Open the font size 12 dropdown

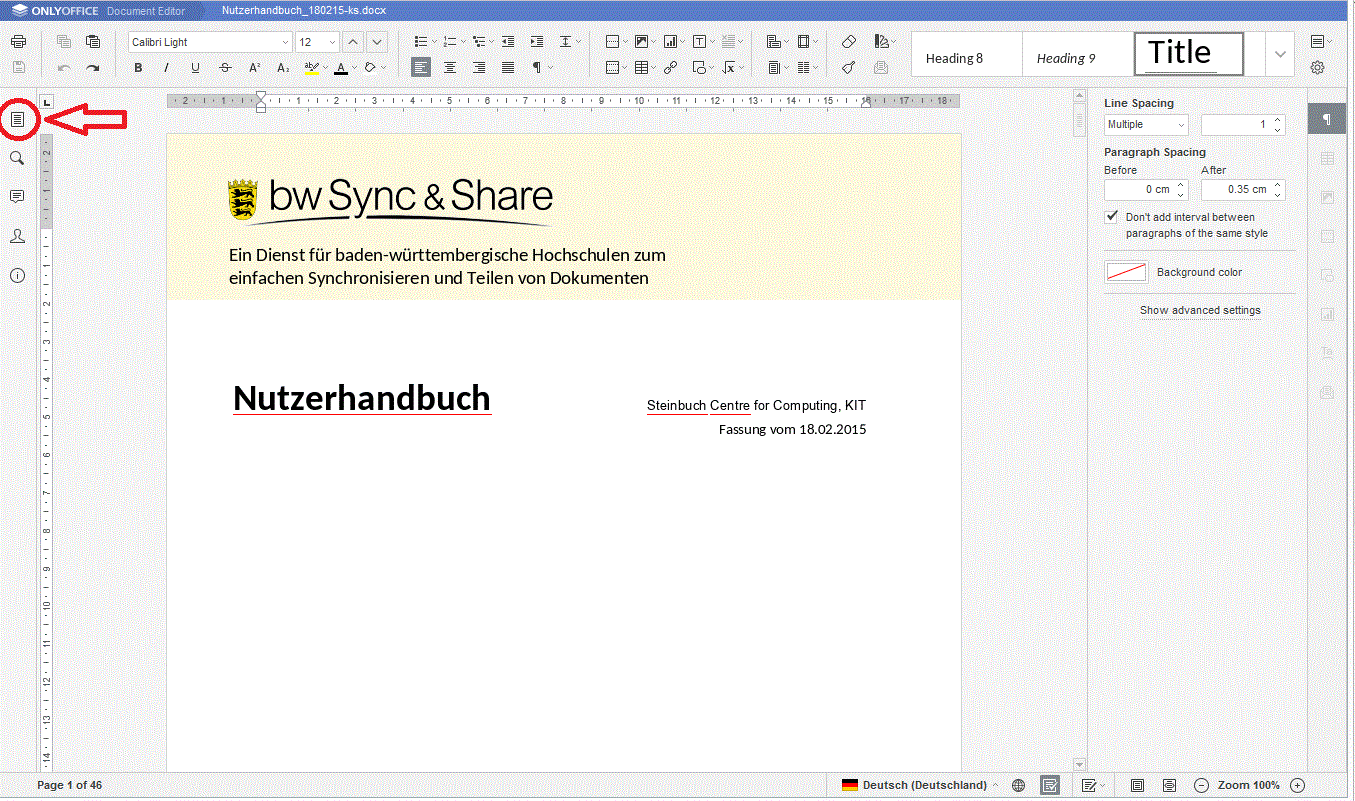click(332, 42)
